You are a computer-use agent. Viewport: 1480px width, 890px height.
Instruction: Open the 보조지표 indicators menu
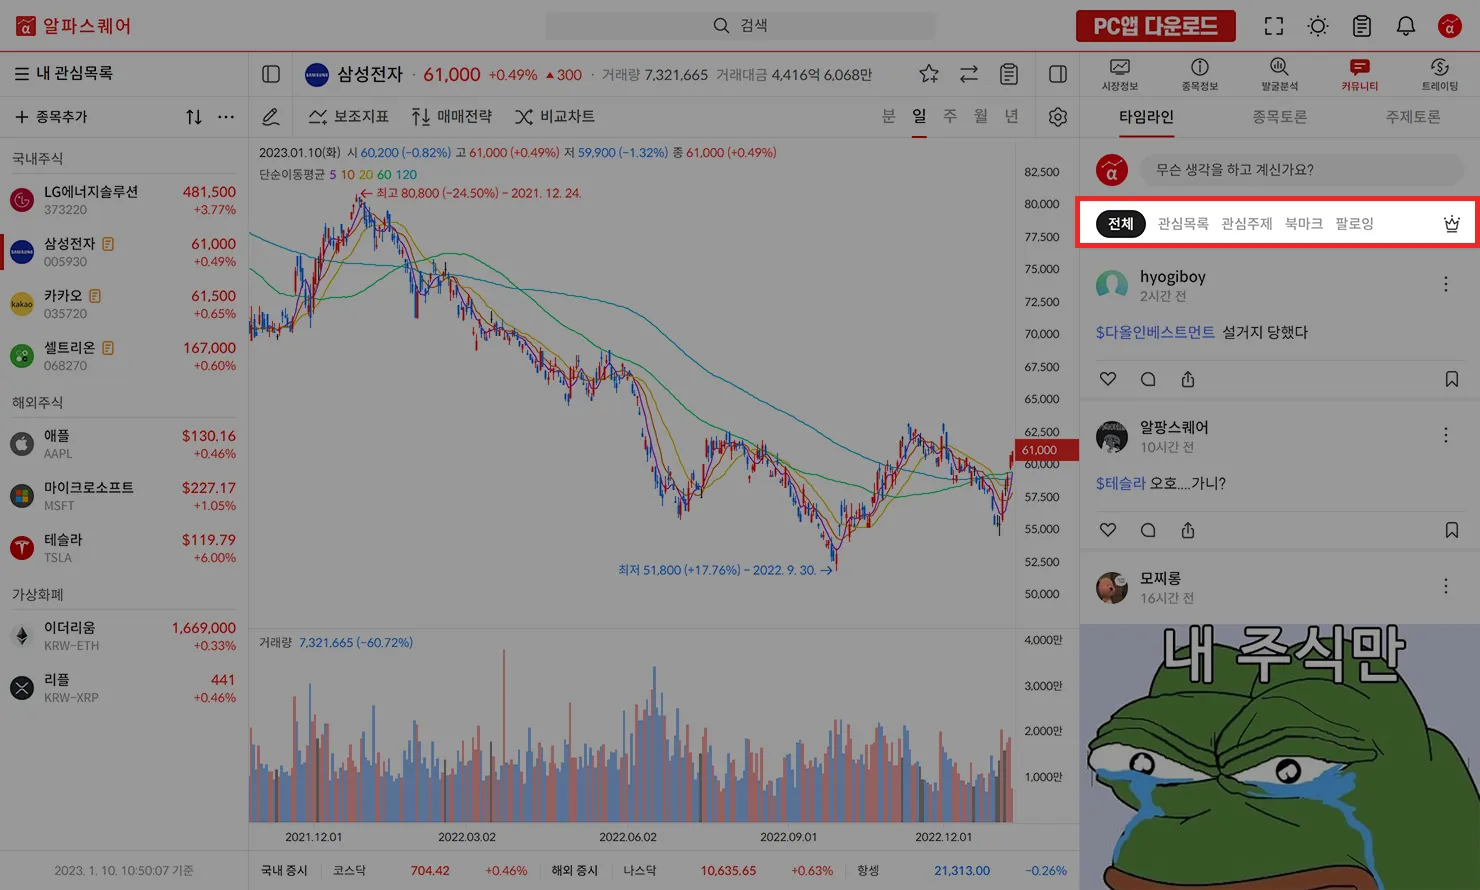(348, 117)
